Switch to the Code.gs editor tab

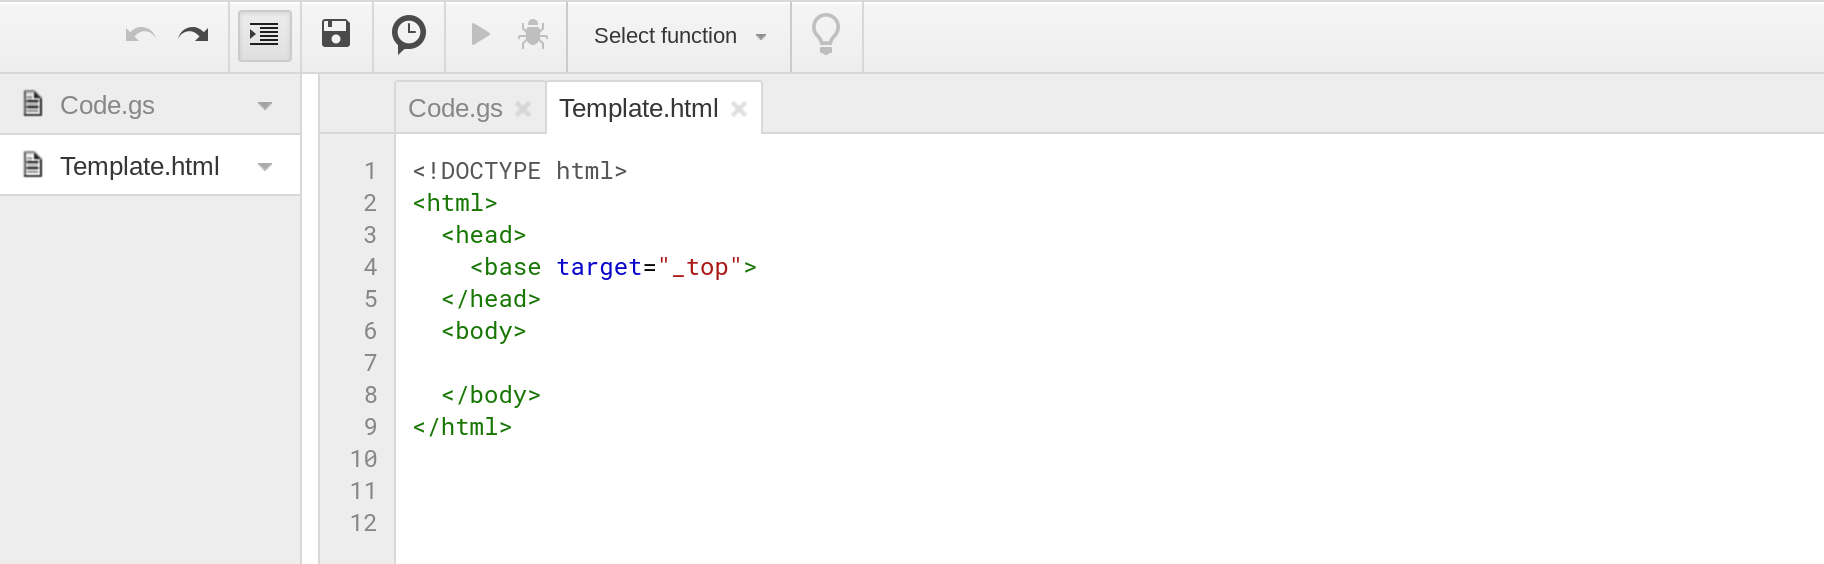[455, 108]
